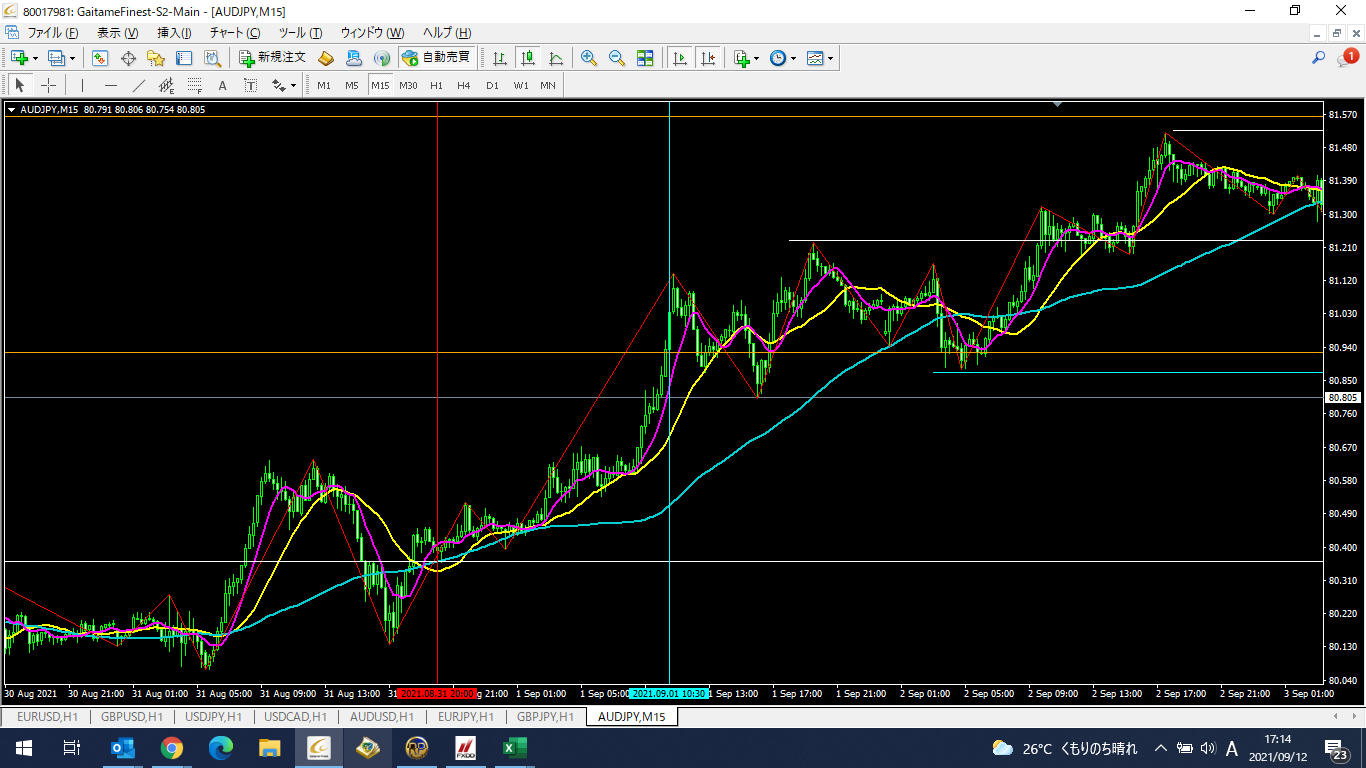The image size is (1366, 768).
Task: Set timeframe to MN
Action: pyautogui.click(x=548, y=85)
